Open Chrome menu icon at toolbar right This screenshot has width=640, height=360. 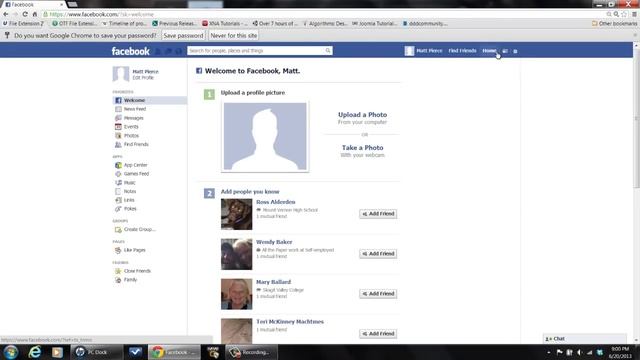(634, 14)
